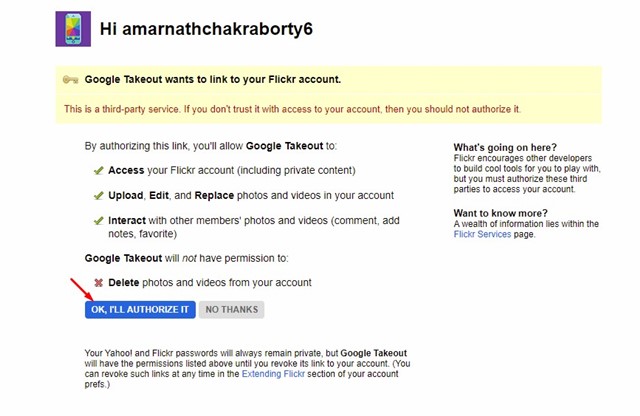Image resolution: width=640 pixels, height=416 pixels.
Task: Click the Access your Flickr account line
Action: click(231, 171)
